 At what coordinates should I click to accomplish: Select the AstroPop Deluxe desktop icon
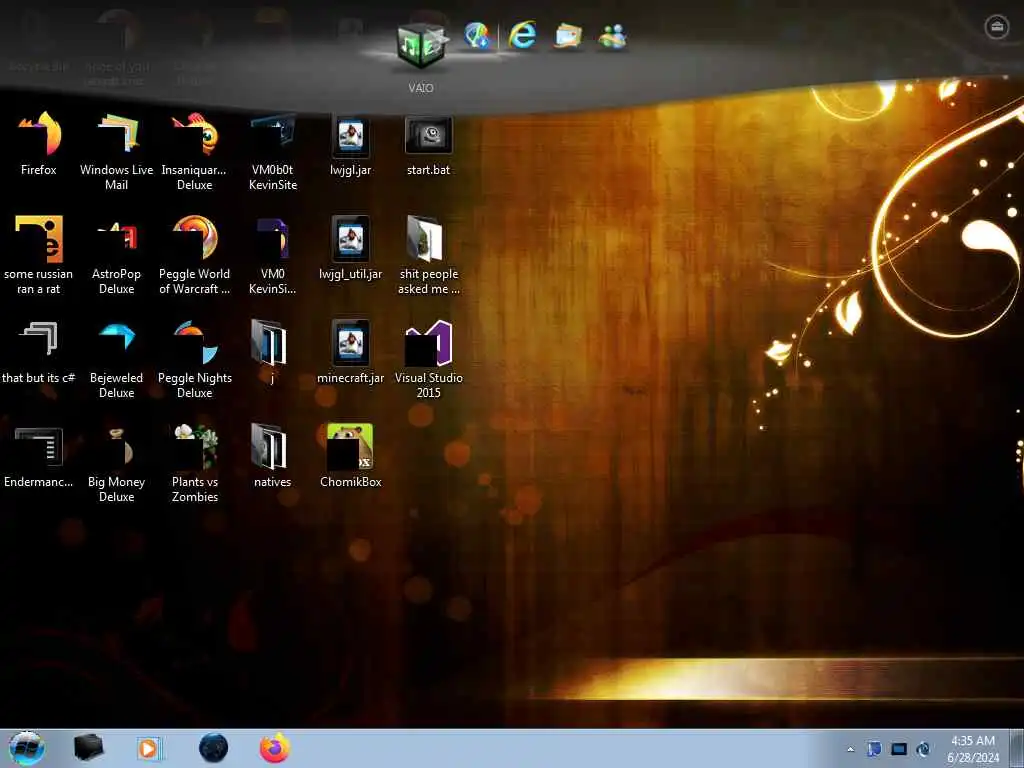(x=117, y=238)
